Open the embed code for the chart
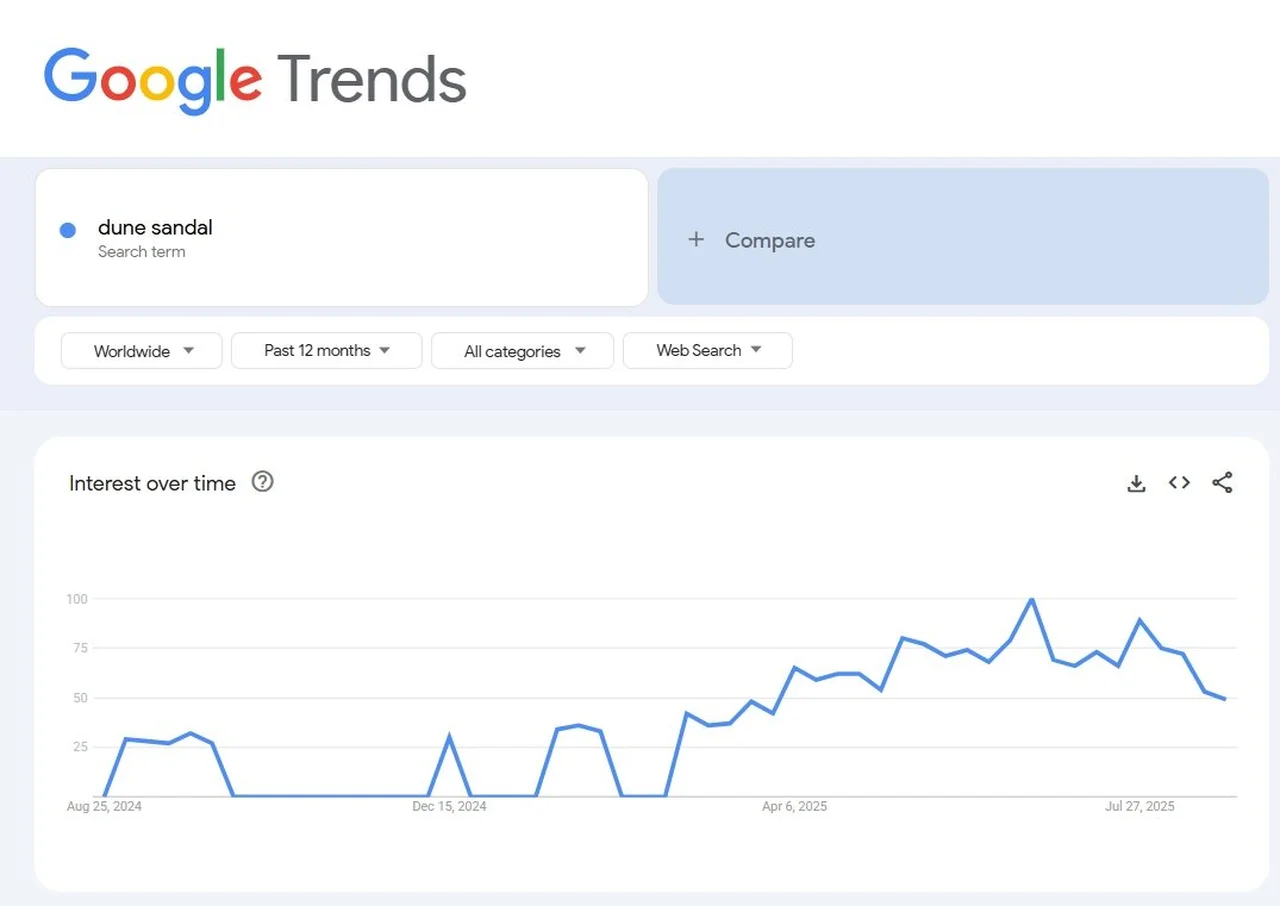This screenshot has height=906, width=1280. [1179, 482]
